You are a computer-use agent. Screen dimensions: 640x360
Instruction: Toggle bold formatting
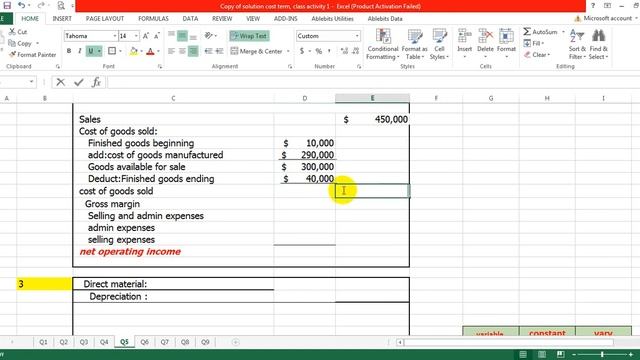click(69, 51)
